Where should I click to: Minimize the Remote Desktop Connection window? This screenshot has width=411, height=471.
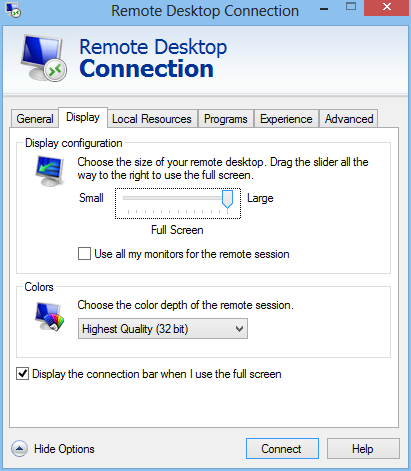324,9
